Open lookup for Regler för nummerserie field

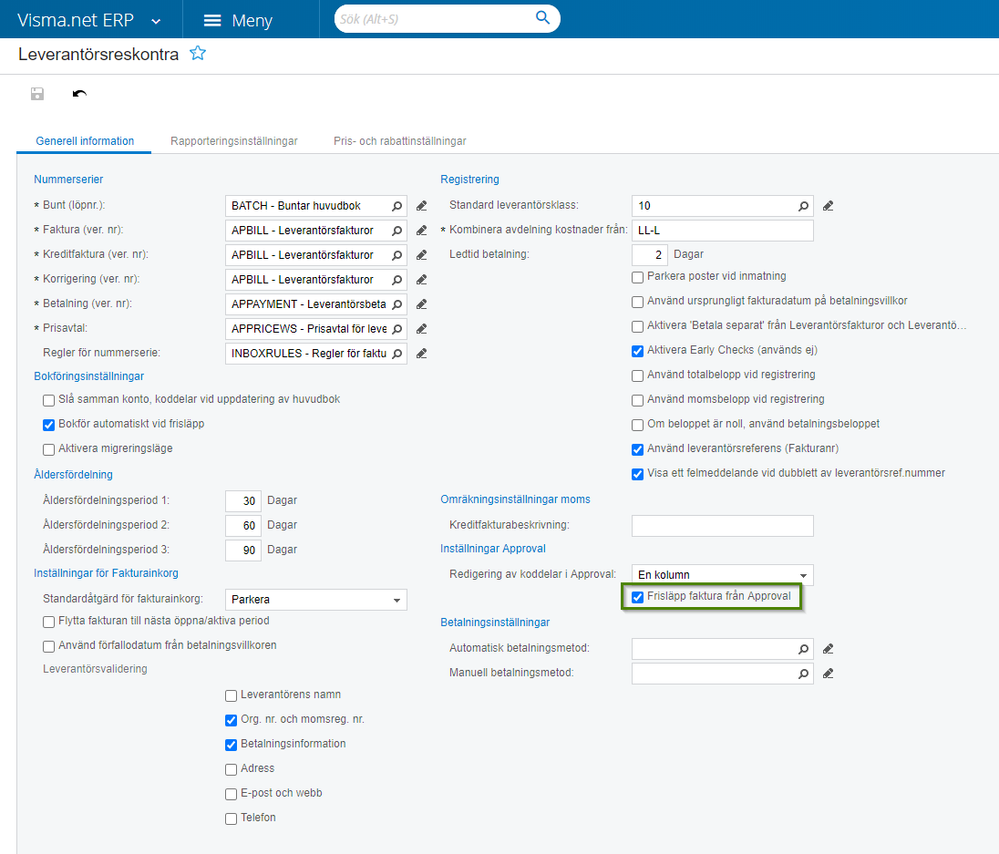pos(397,354)
